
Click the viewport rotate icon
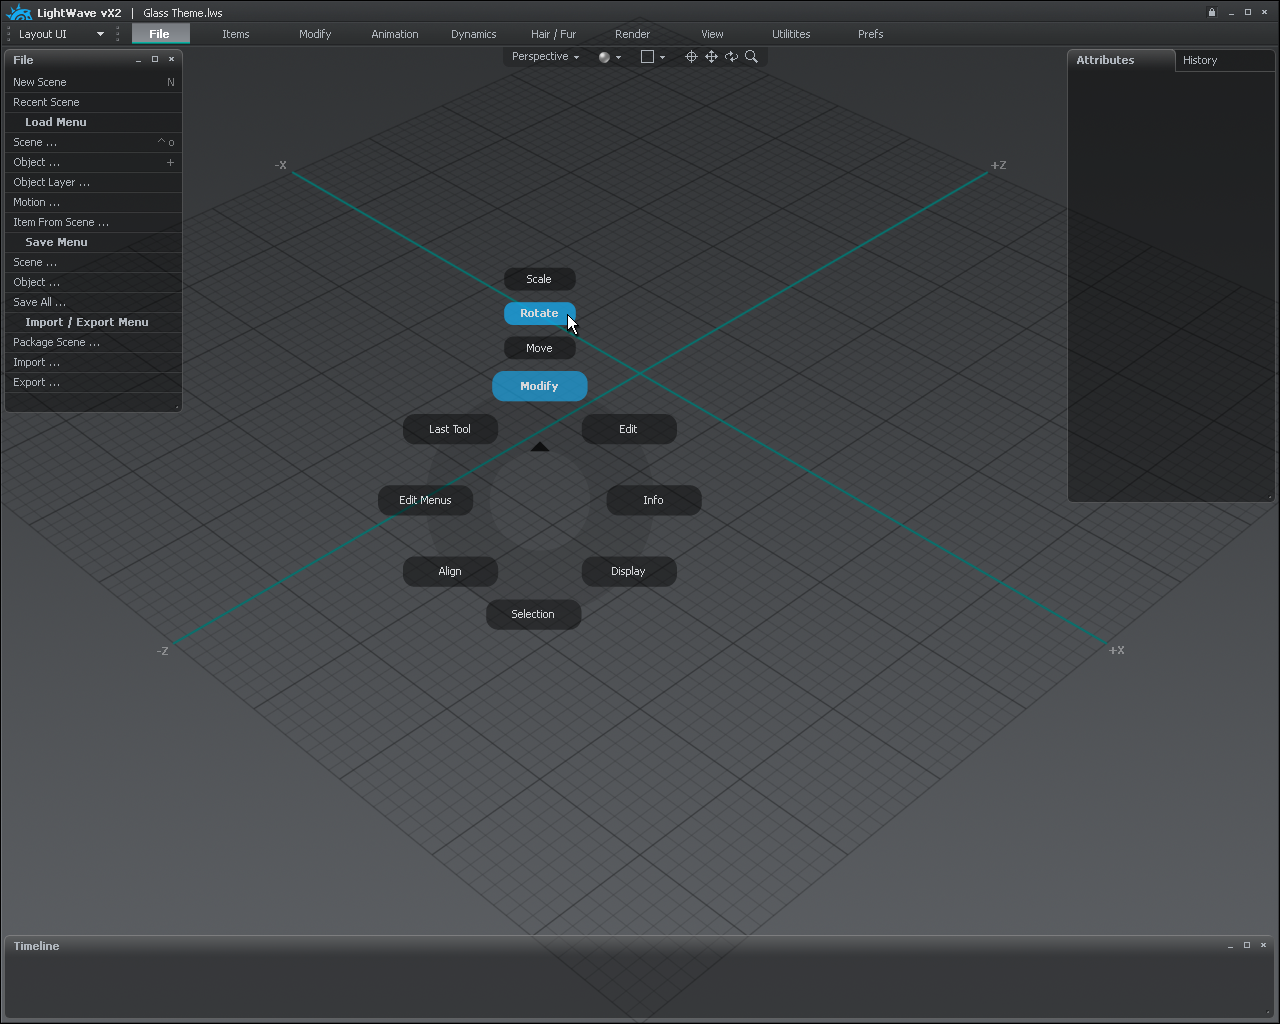[731, 57]
